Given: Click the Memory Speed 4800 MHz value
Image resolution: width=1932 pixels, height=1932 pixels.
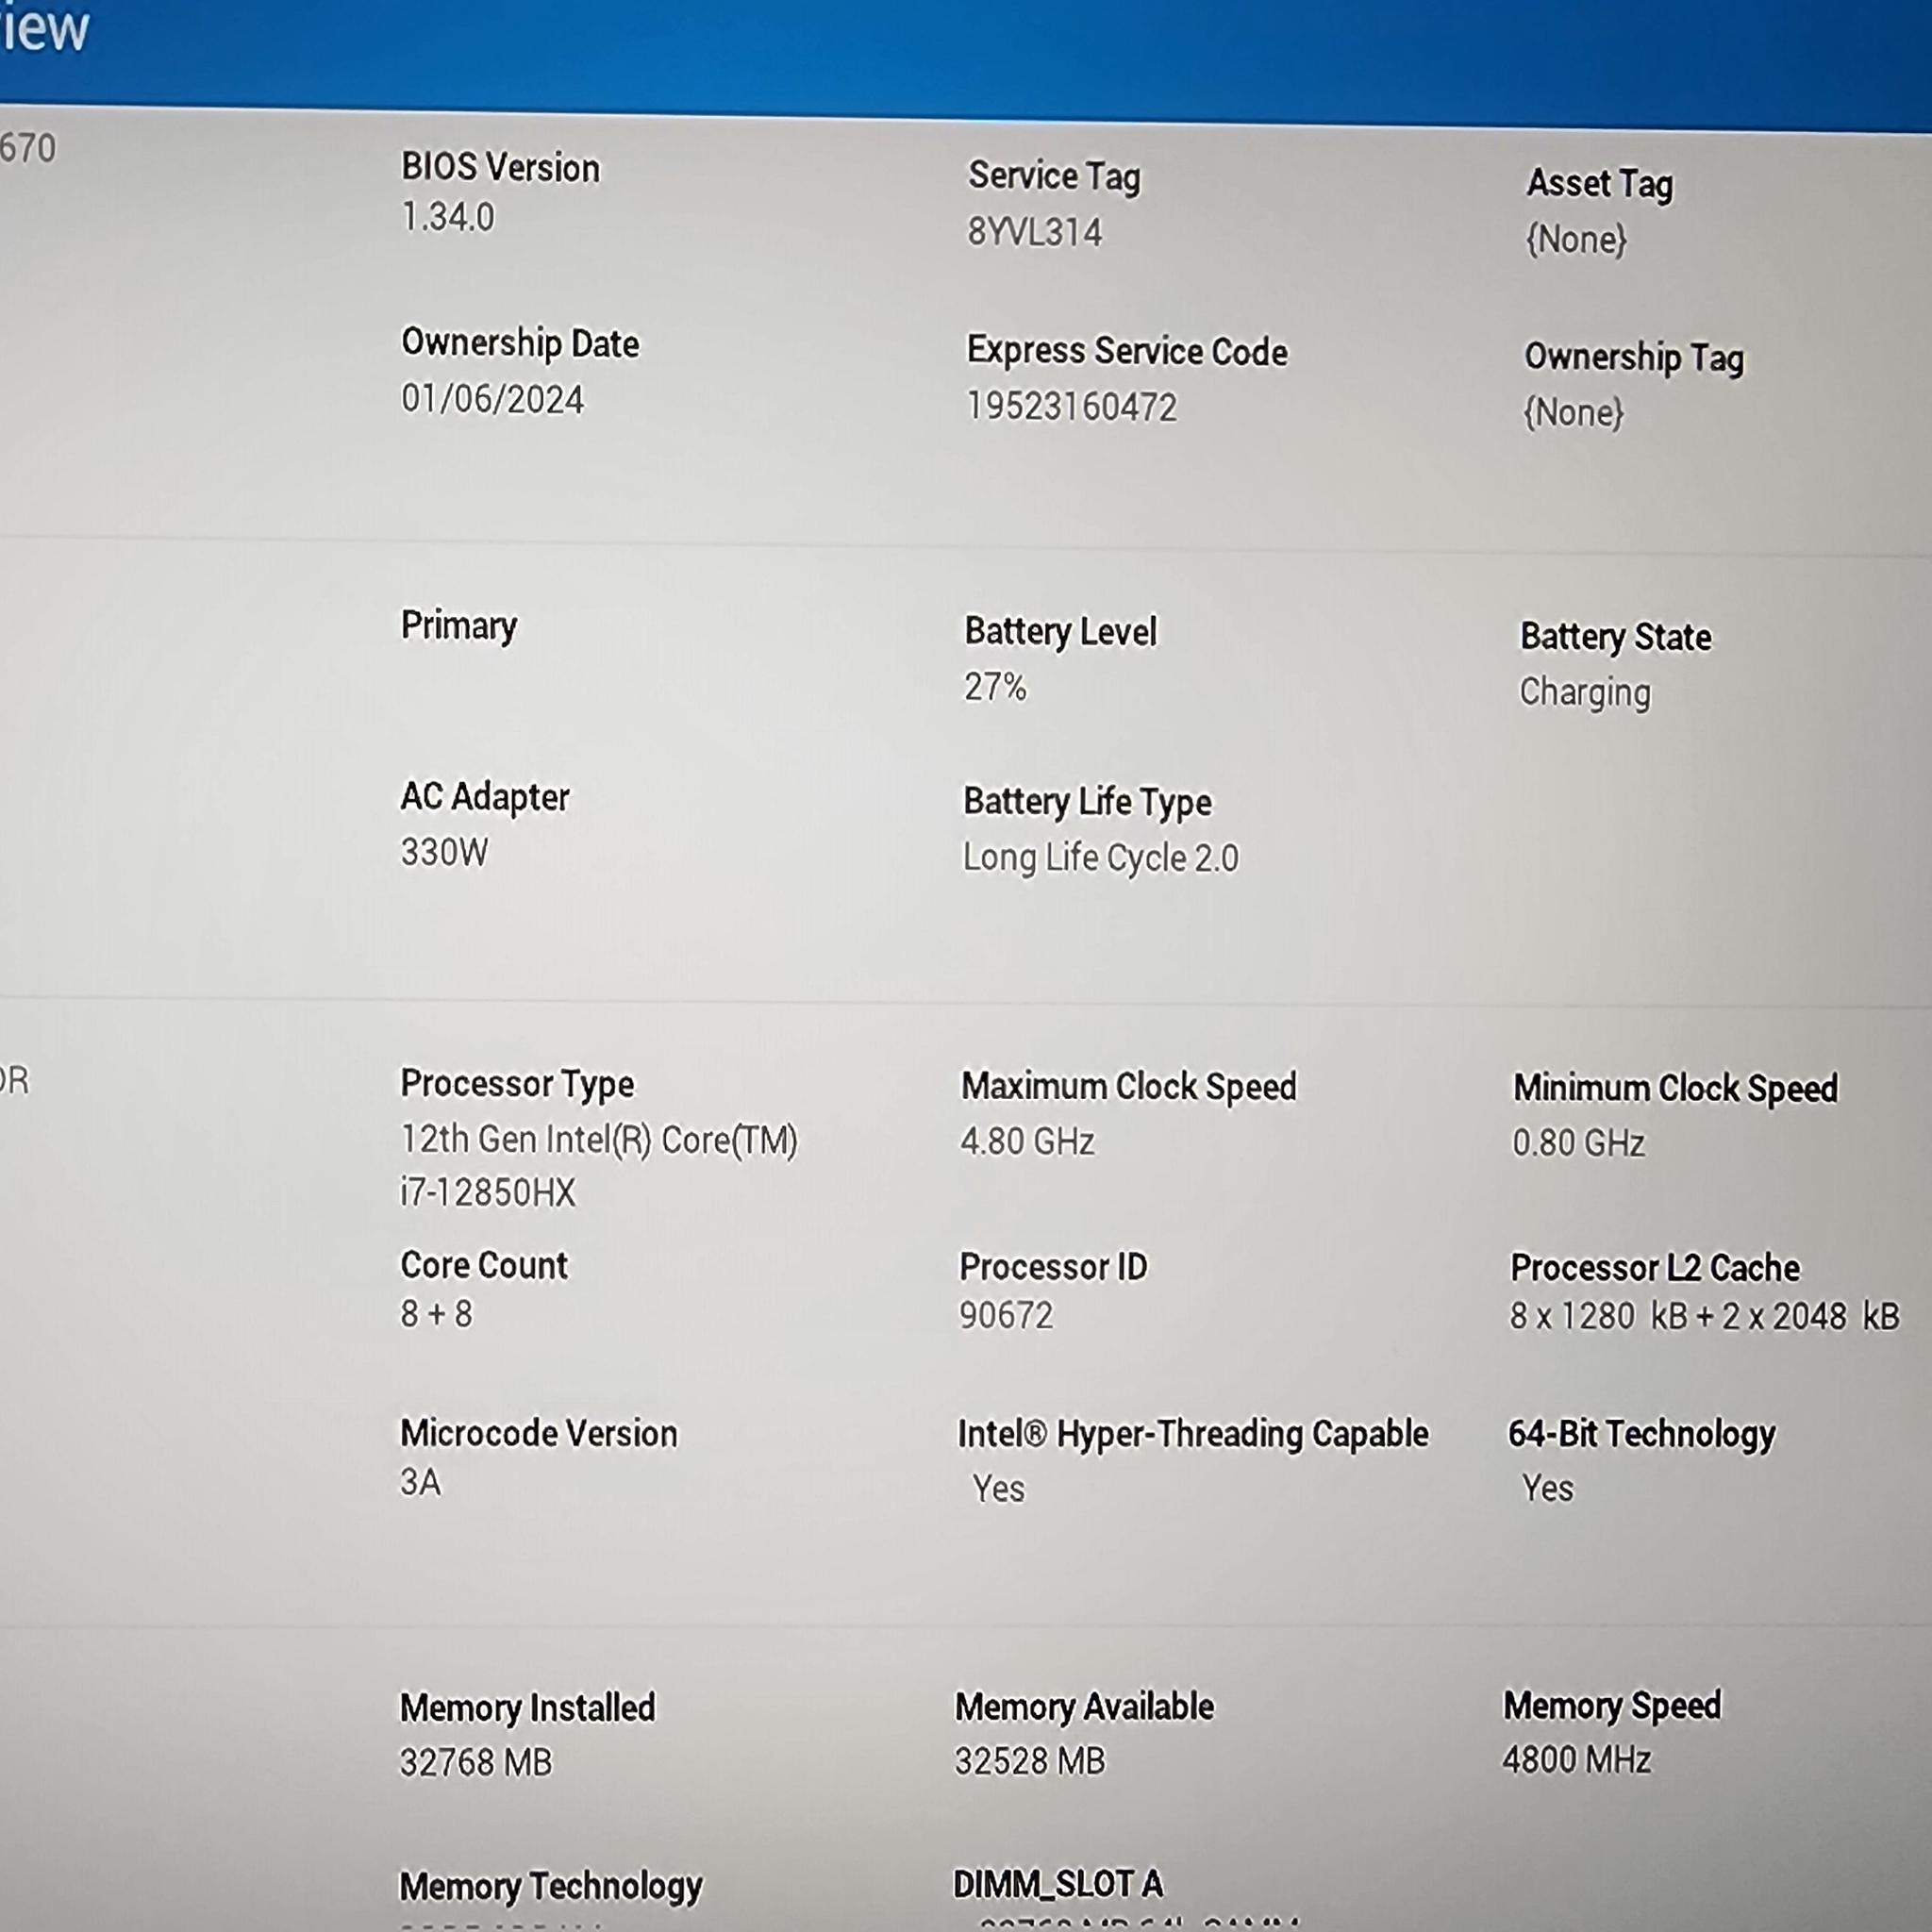Looking at the screenshot, I should (1577, 1759).
